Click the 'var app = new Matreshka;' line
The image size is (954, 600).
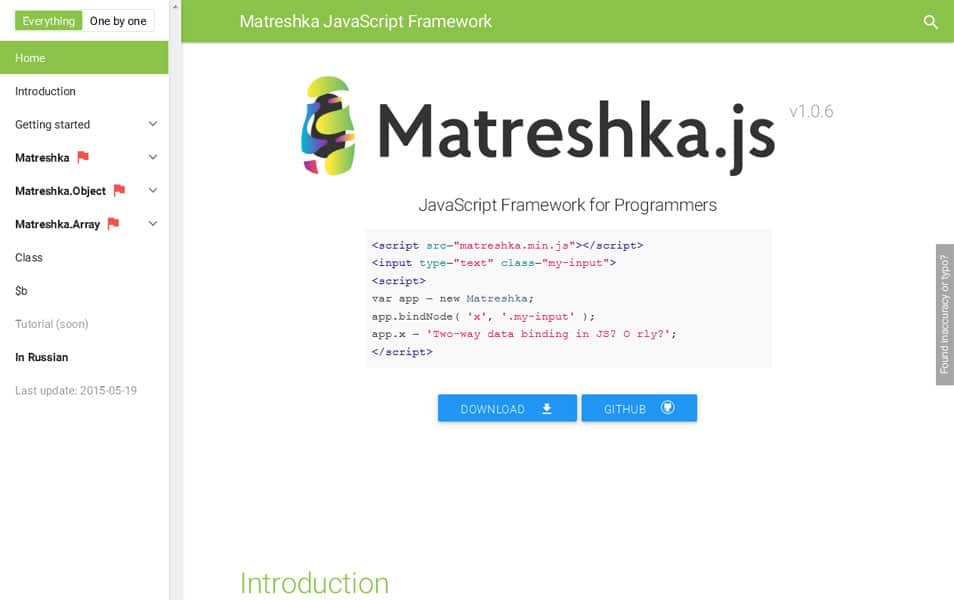pos(453,299)
